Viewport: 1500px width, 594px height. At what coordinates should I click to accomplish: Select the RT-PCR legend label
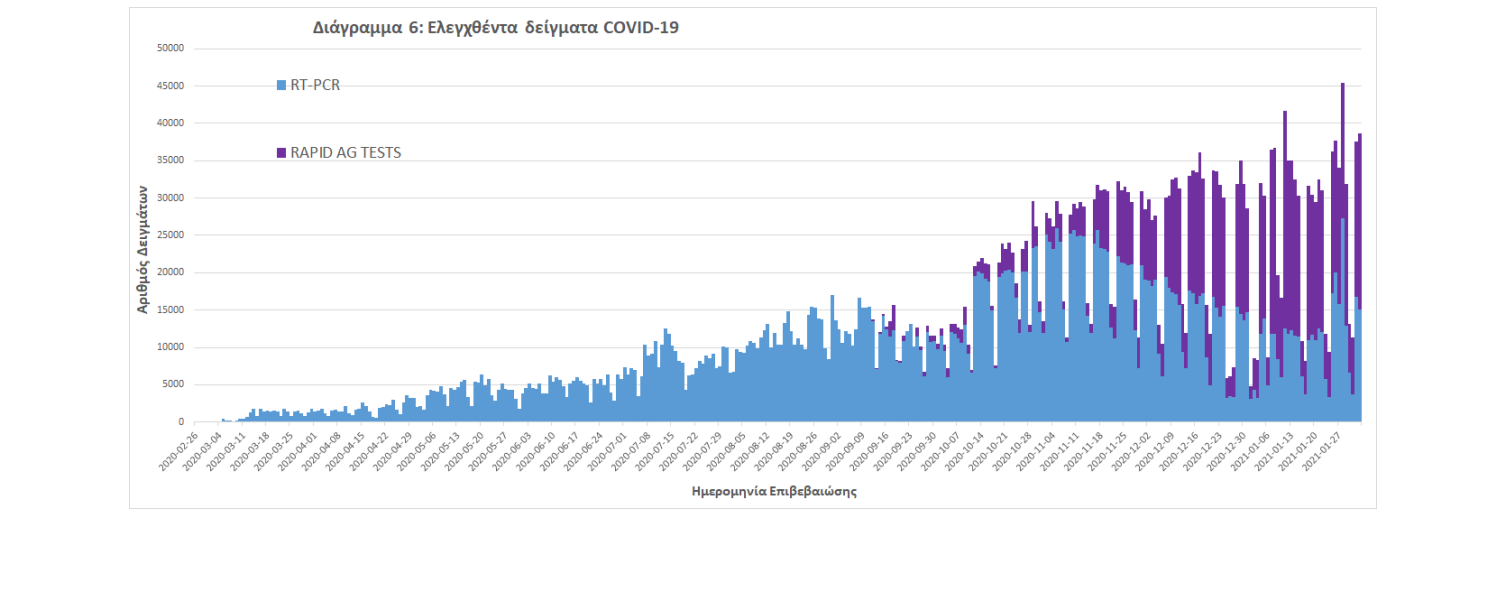tap(315, 86)
